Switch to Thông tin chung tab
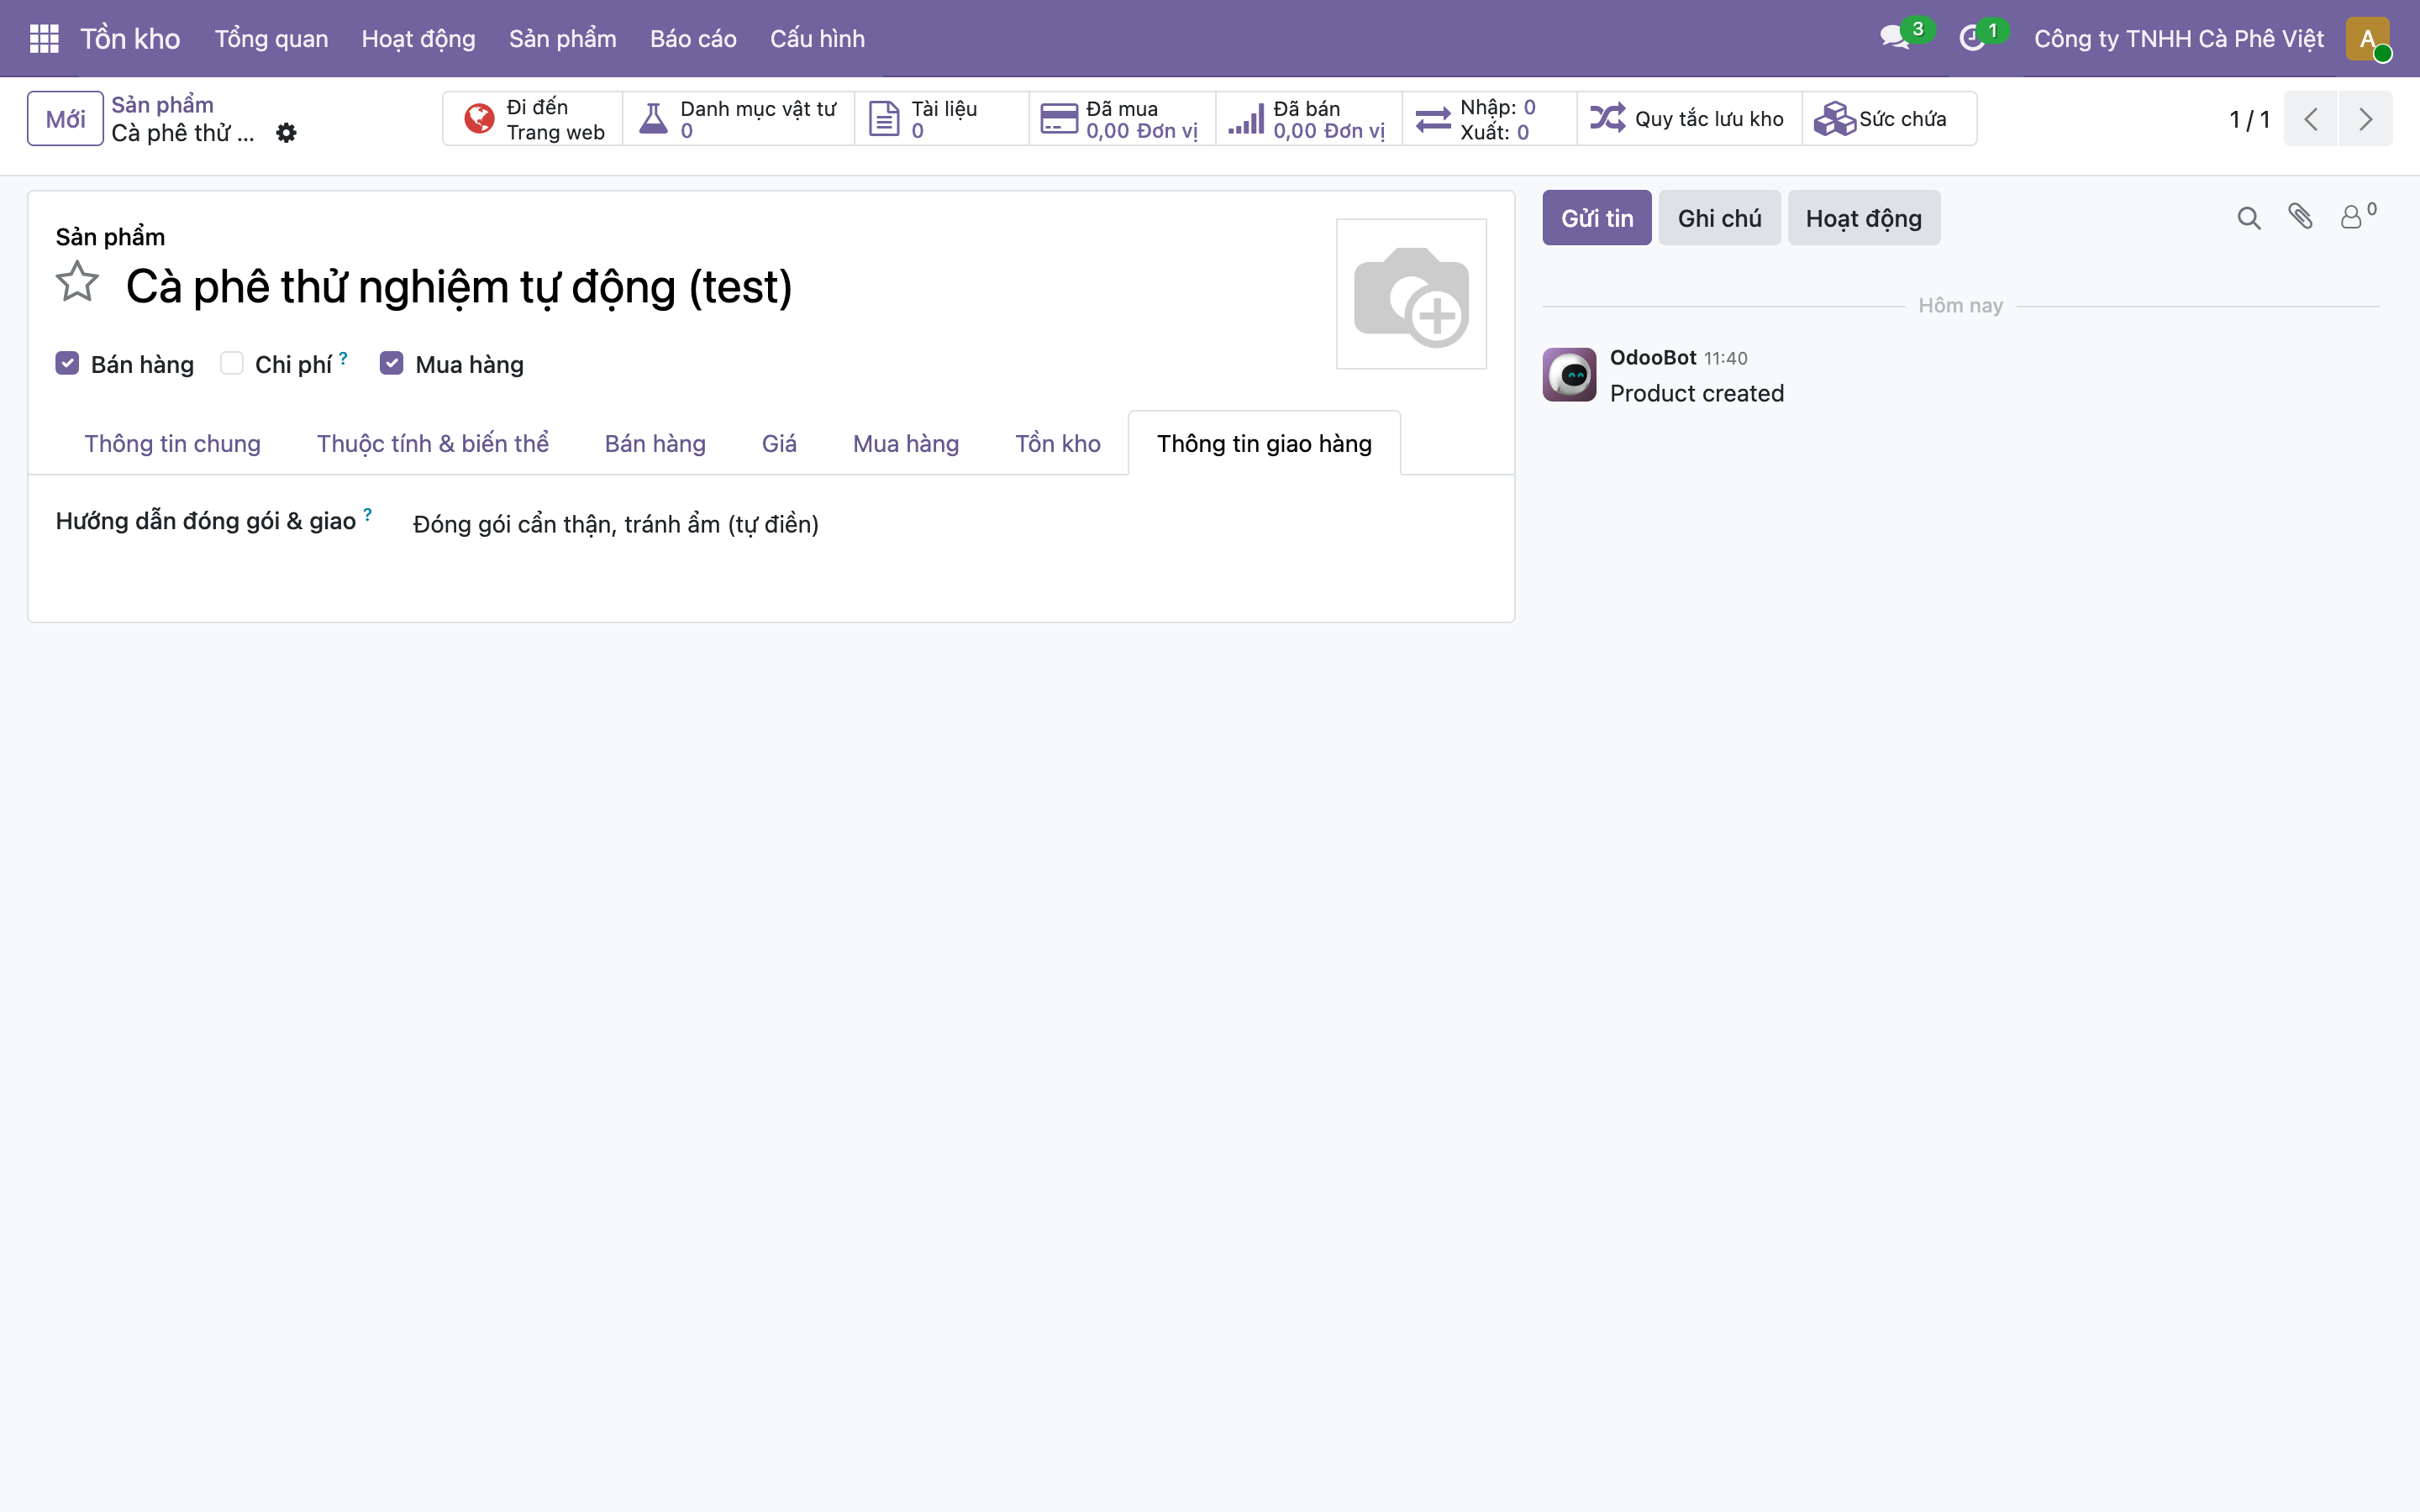Viewport: 2420px width, 1512px height. click(172, 443)
